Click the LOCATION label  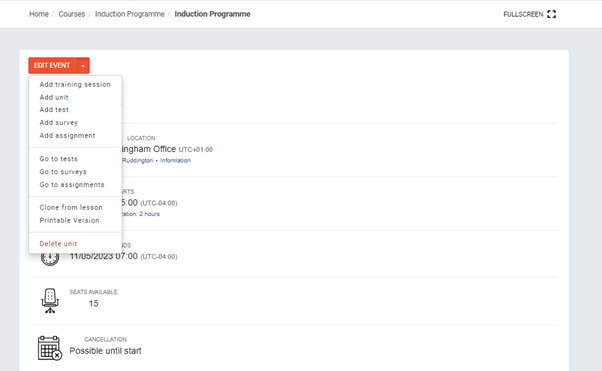[141, 138]
